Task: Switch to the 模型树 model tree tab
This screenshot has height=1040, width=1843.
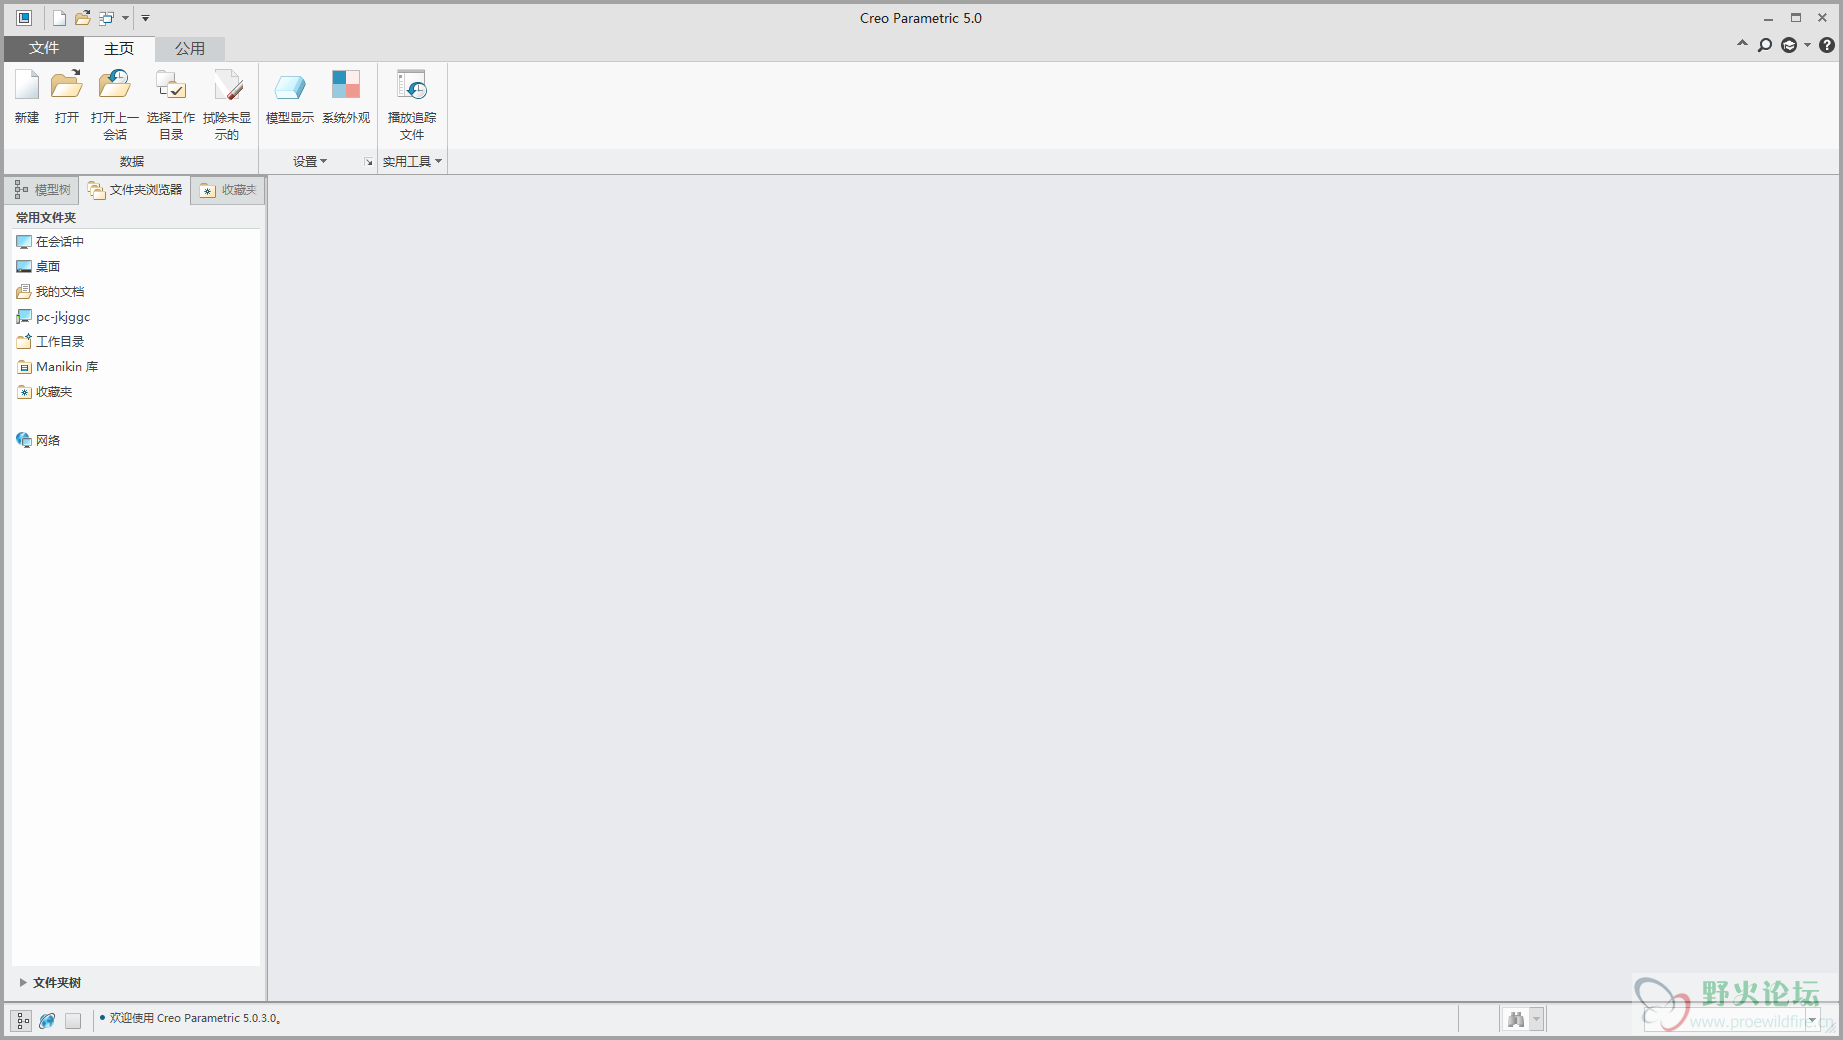Action: pos(43,190)
